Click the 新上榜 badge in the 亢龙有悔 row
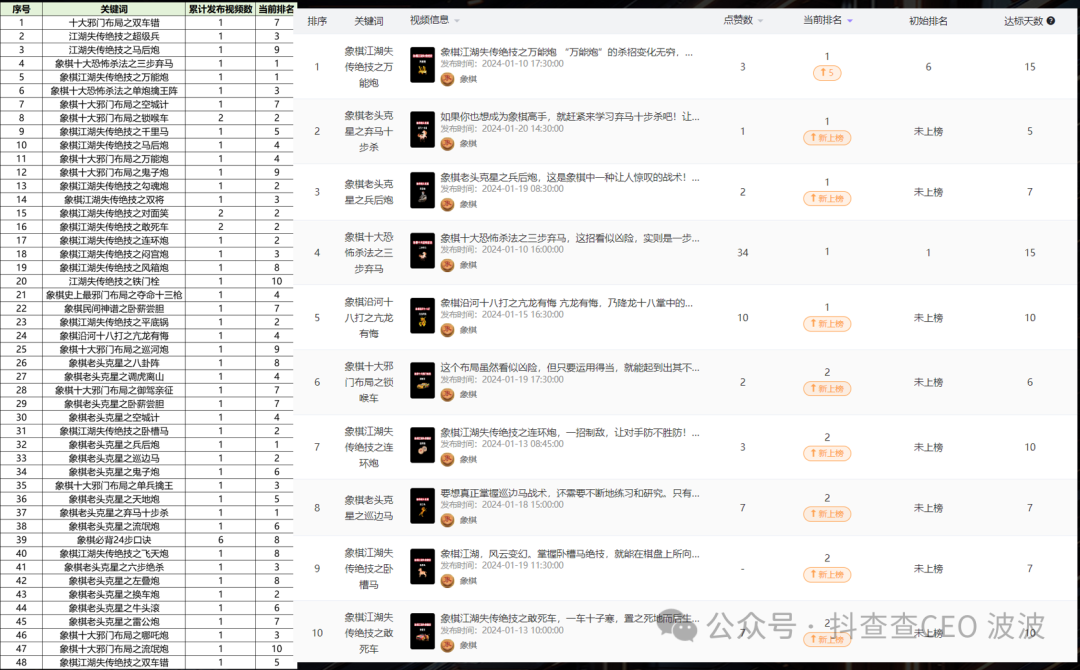Screen dimensions: 1080x670 tap(827, 324)
